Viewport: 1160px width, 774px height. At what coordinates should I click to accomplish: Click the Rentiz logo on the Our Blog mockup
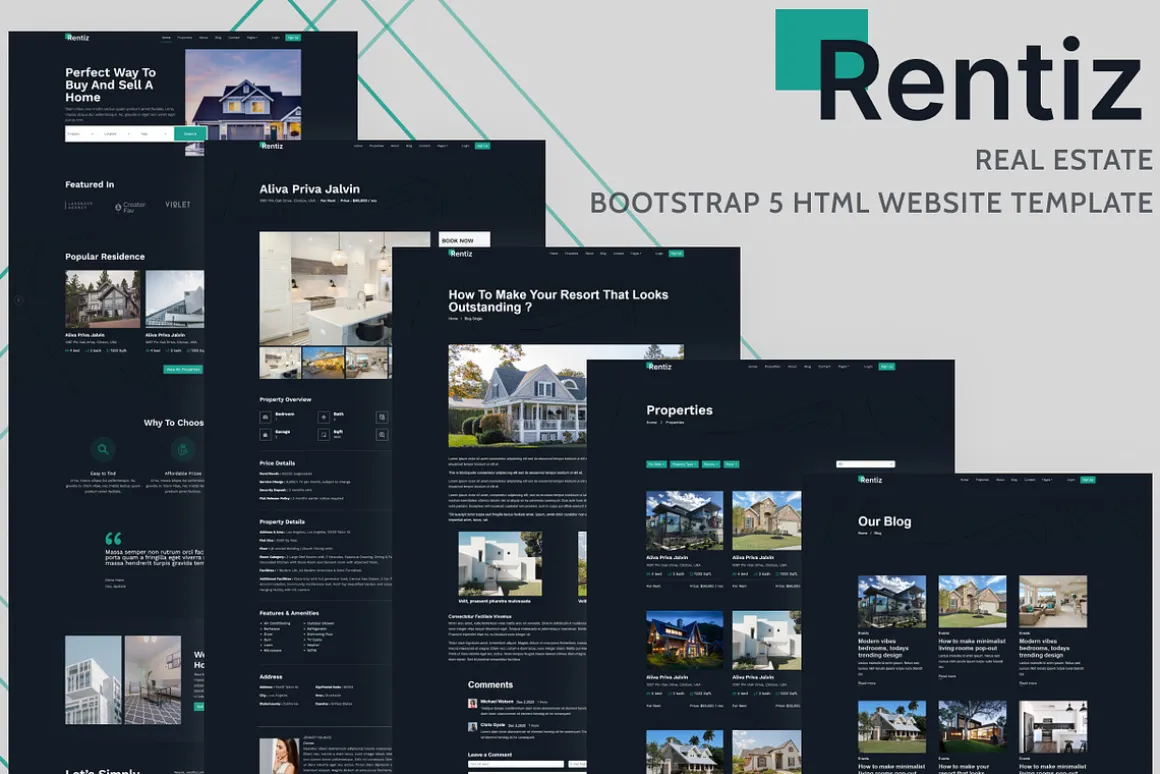pos(871,479)
